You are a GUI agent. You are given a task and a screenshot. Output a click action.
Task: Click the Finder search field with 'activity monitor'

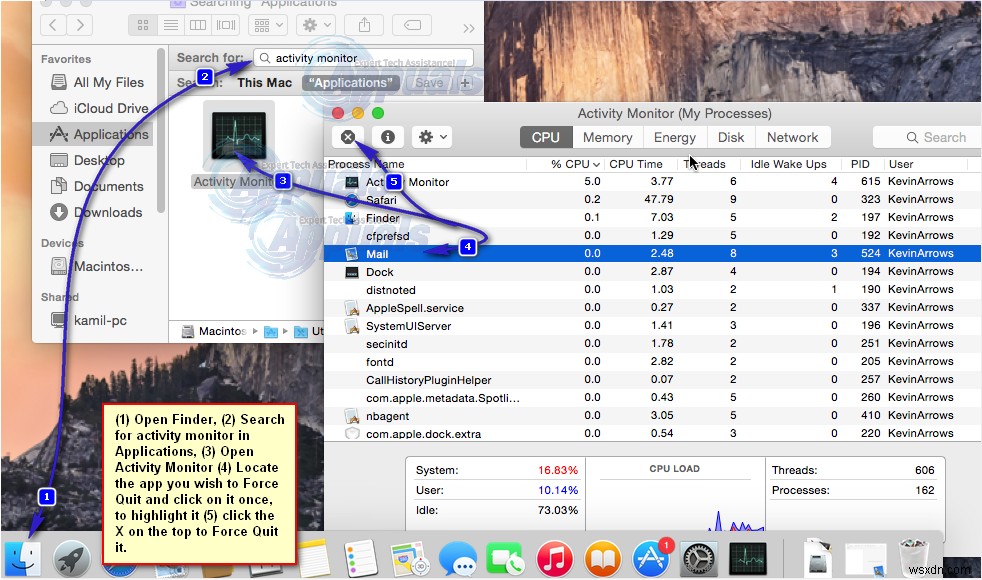[363, 58]
